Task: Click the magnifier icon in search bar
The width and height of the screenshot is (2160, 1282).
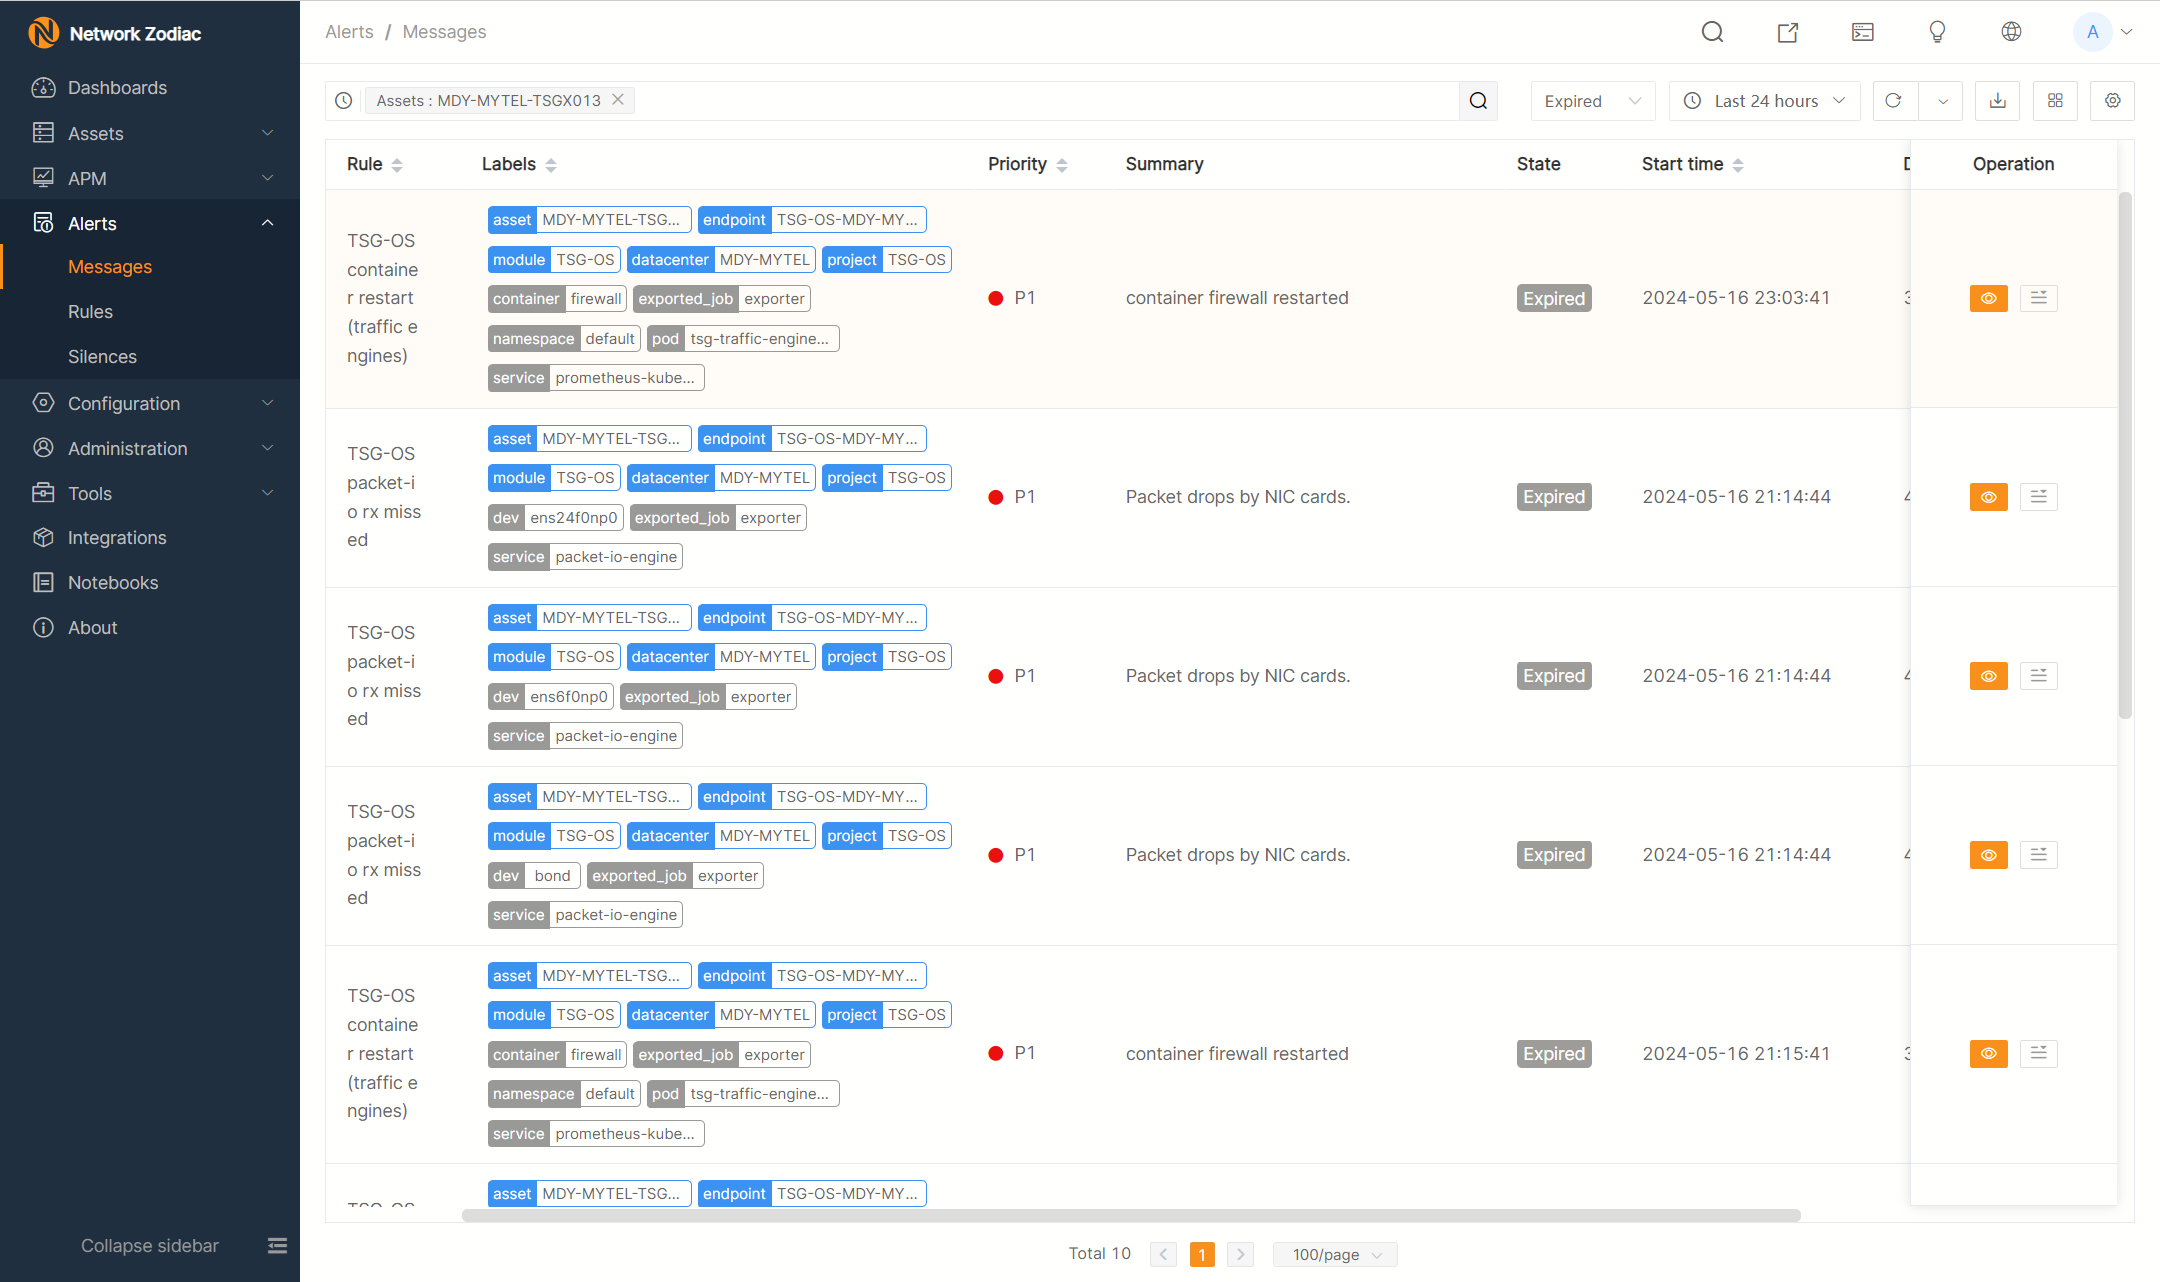Action: (1478, 101)
